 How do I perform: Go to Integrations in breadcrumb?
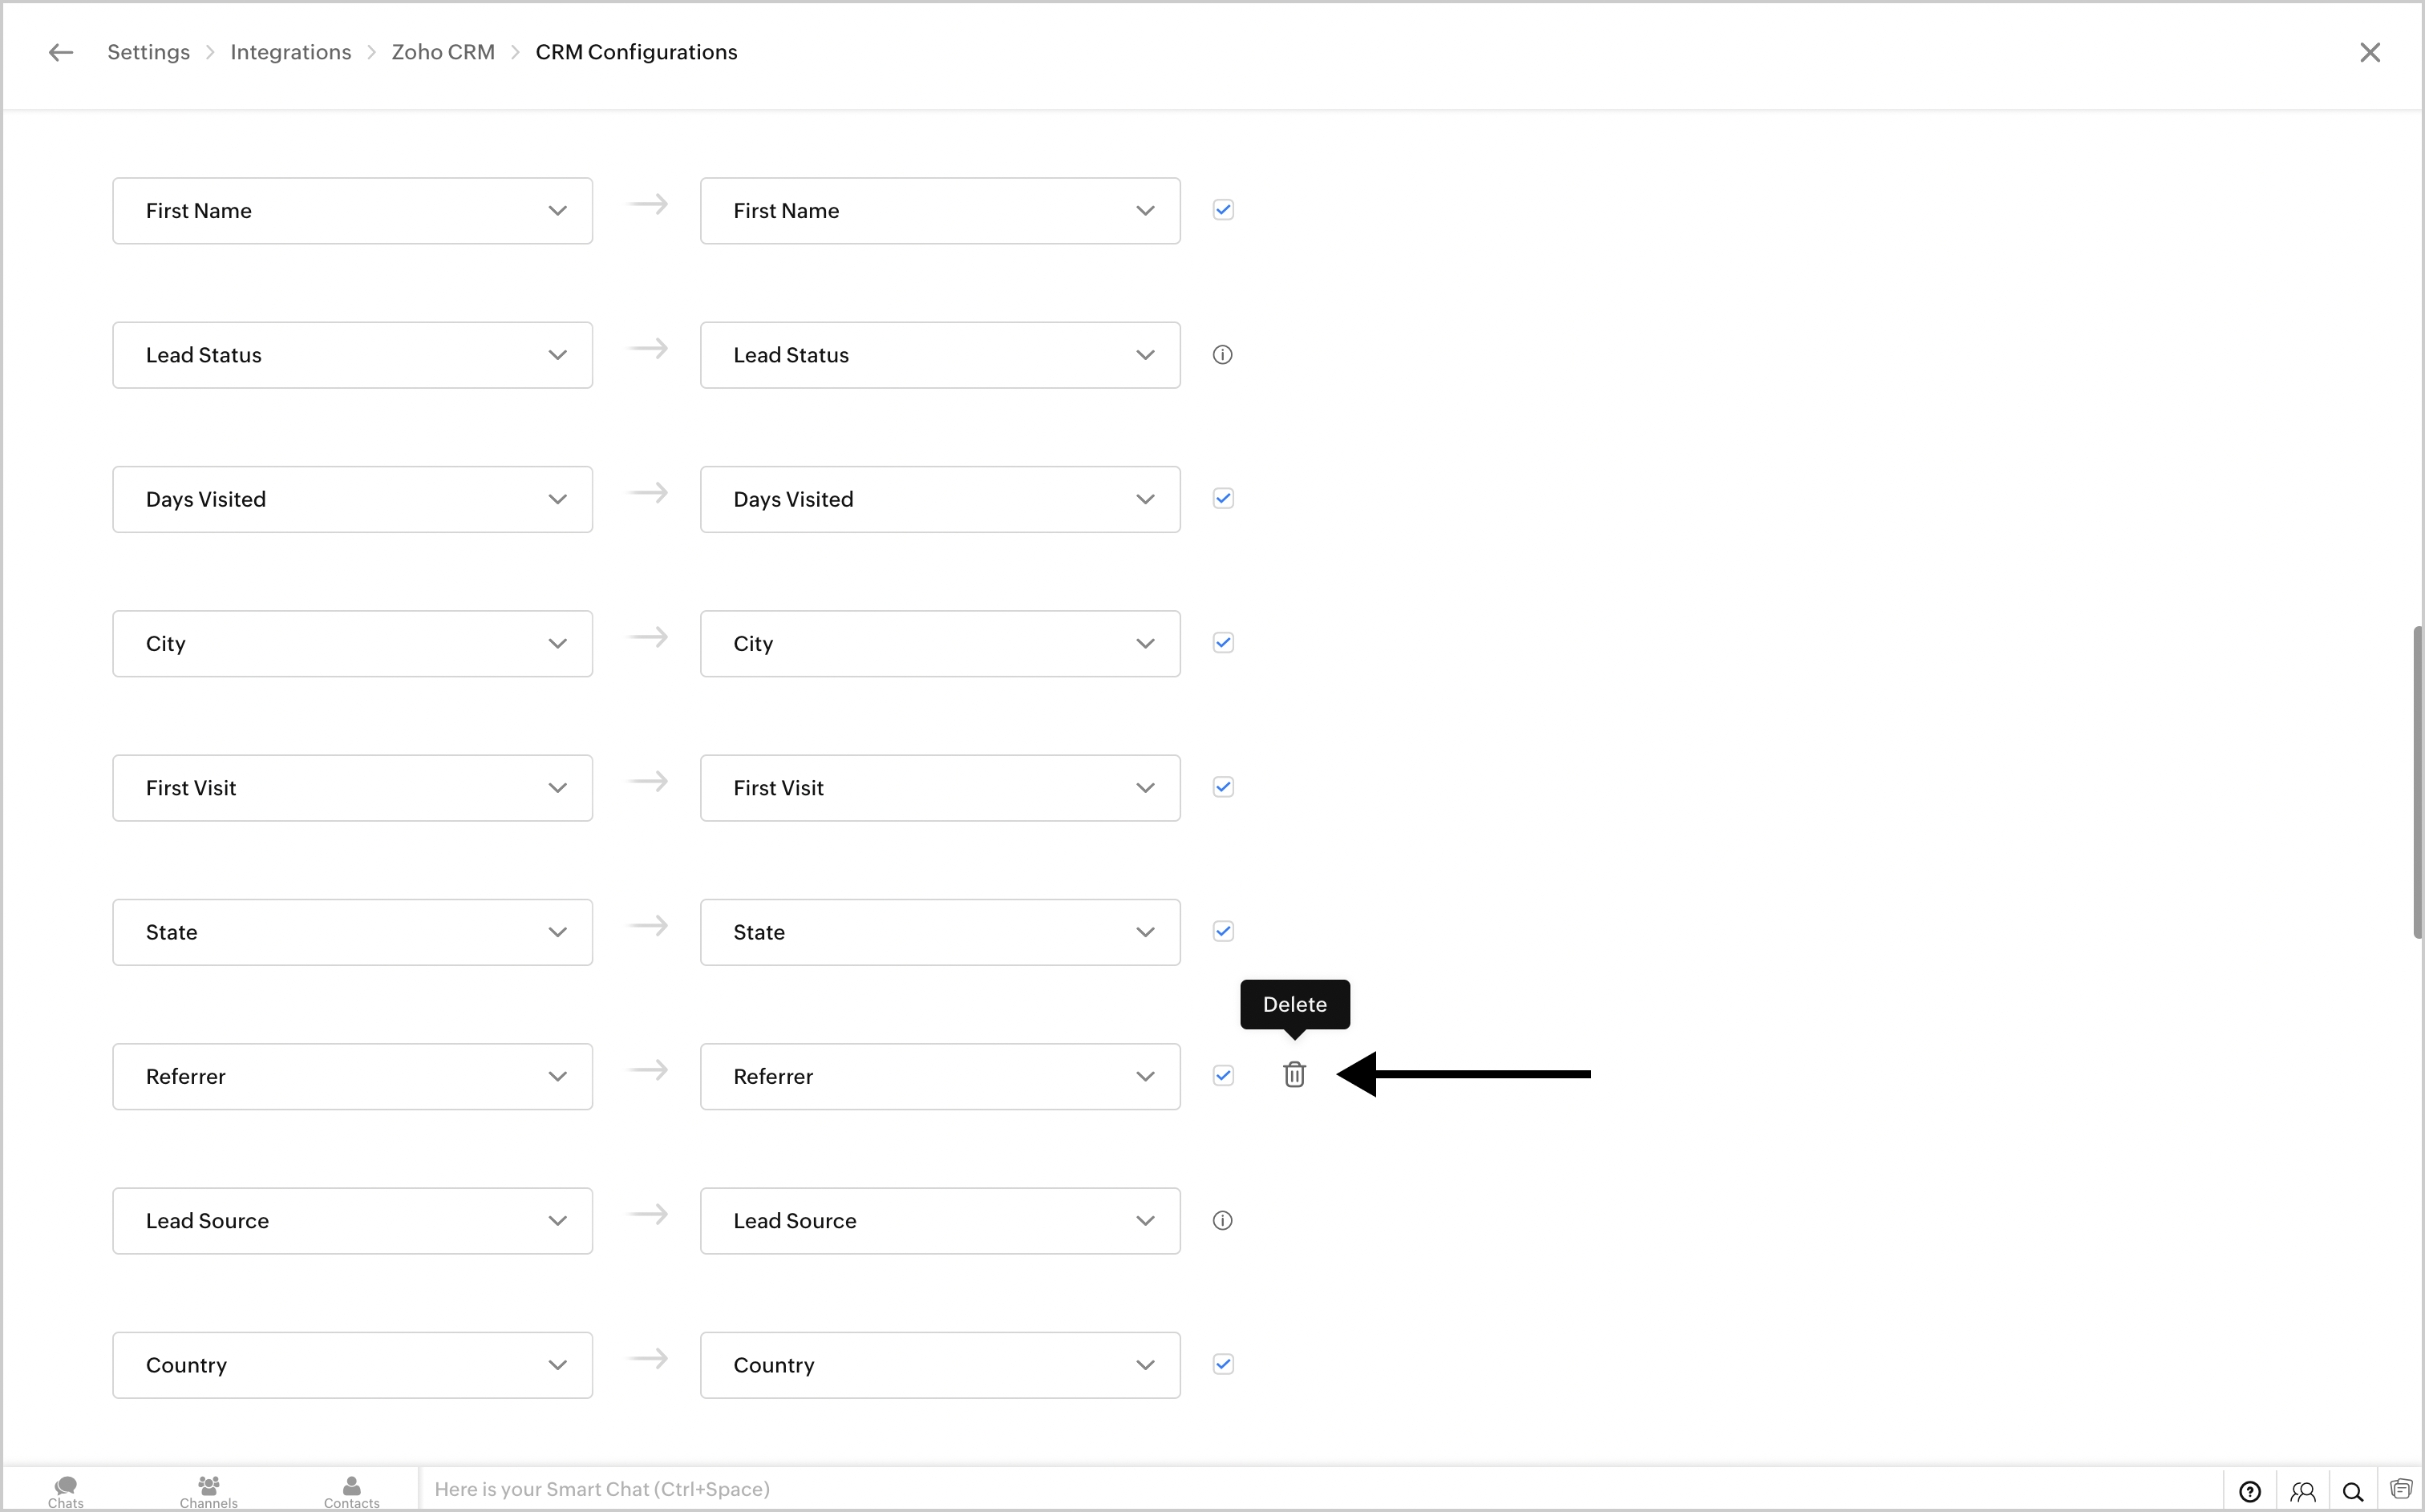290,52
